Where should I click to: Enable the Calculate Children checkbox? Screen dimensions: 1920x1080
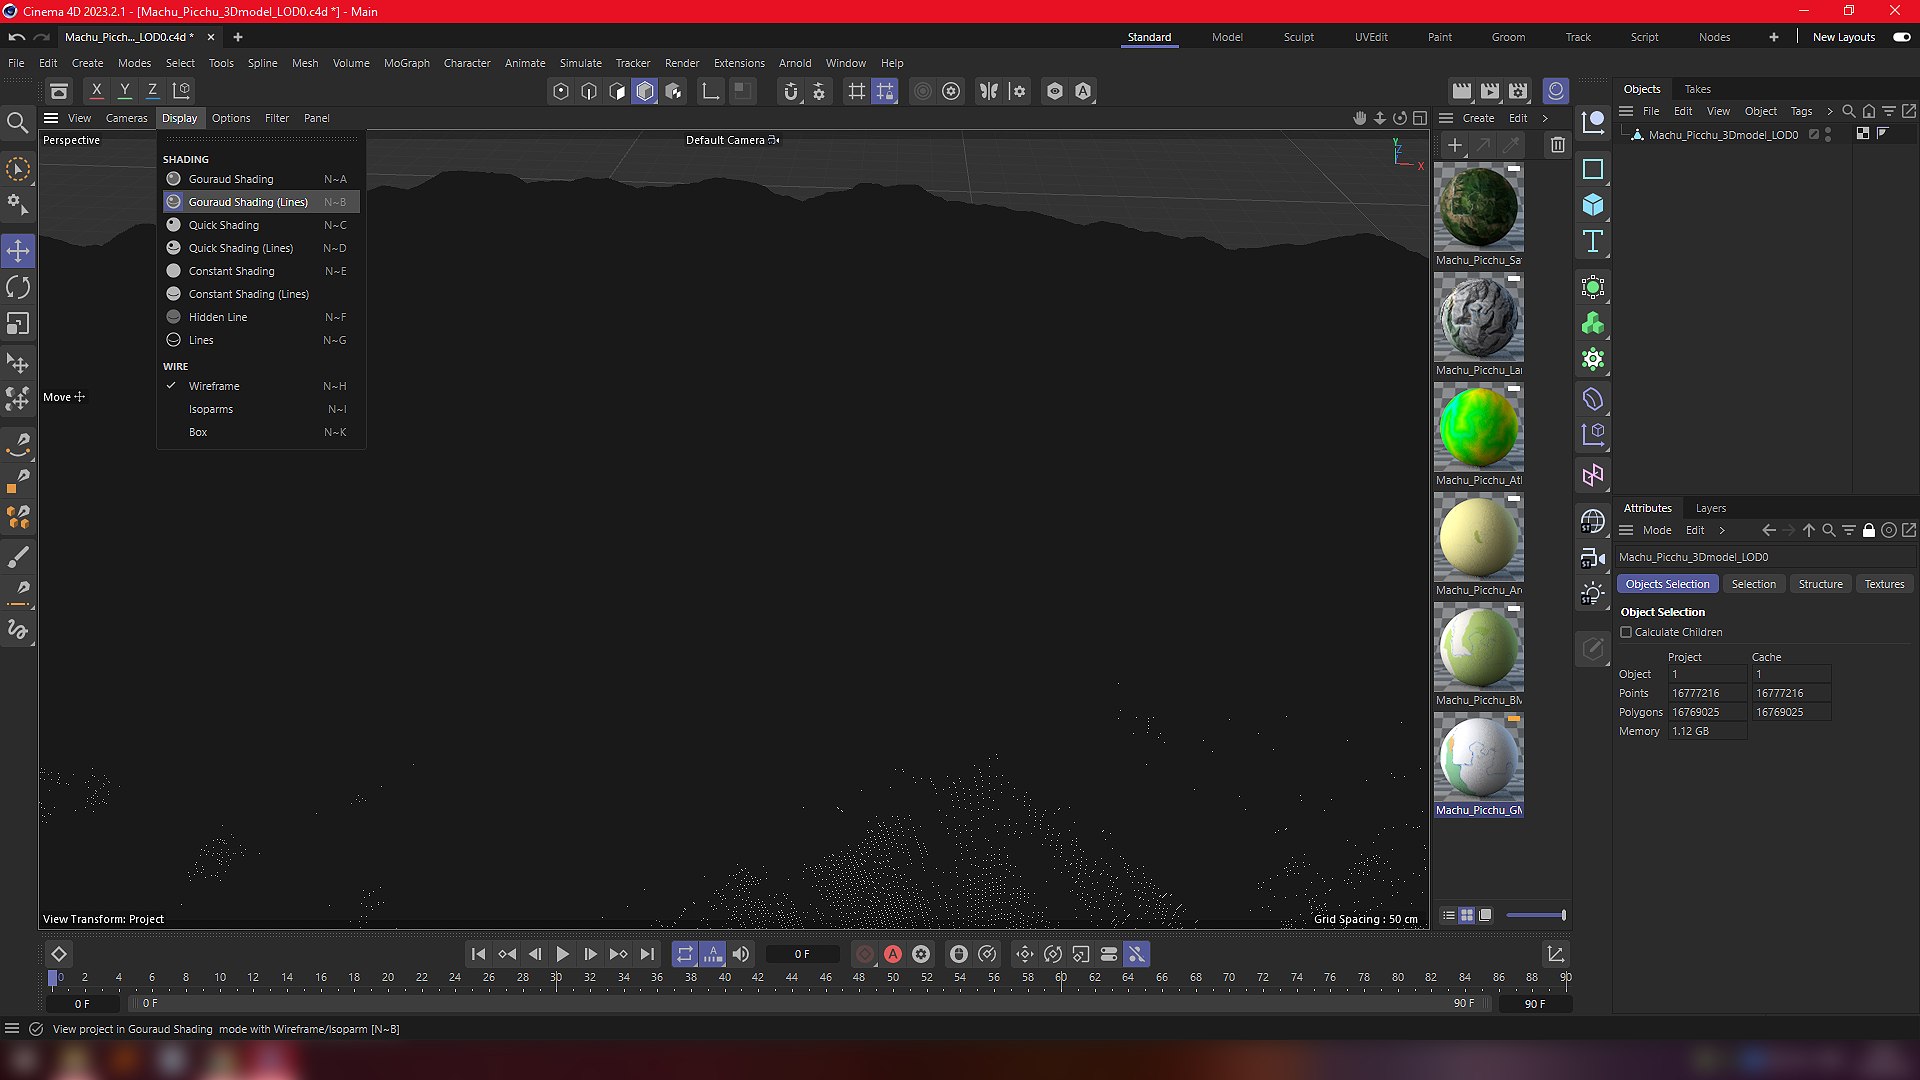pyautogui.click(x=1626, y=632)
